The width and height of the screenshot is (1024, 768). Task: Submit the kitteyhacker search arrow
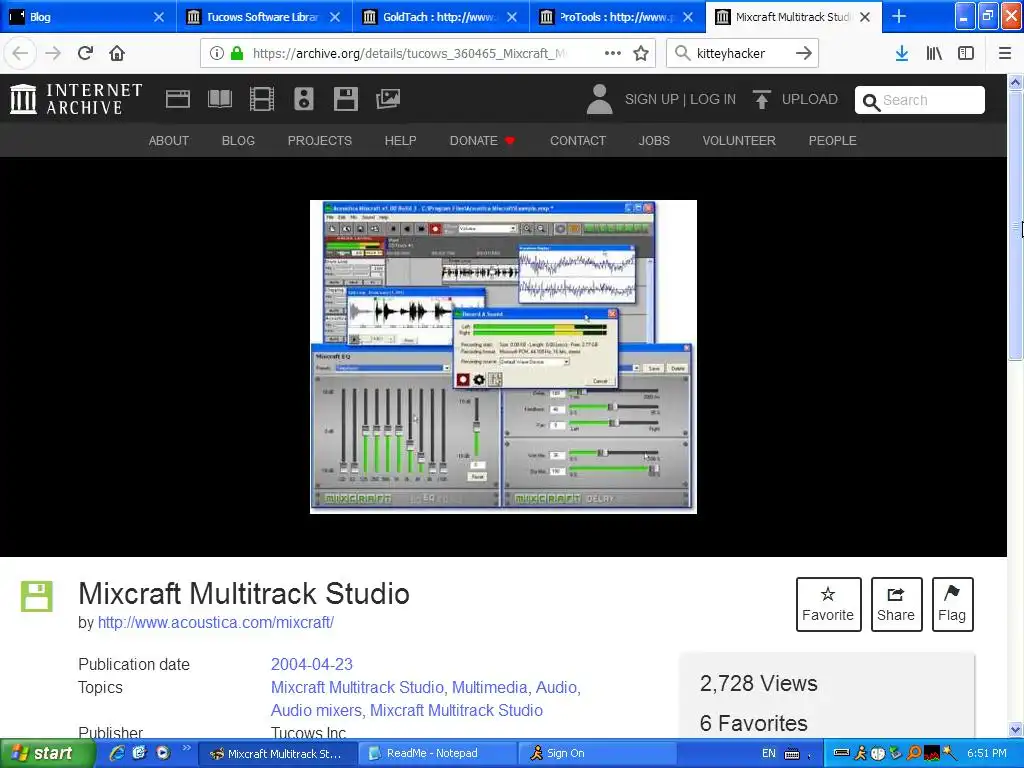(x=804, y=53)
